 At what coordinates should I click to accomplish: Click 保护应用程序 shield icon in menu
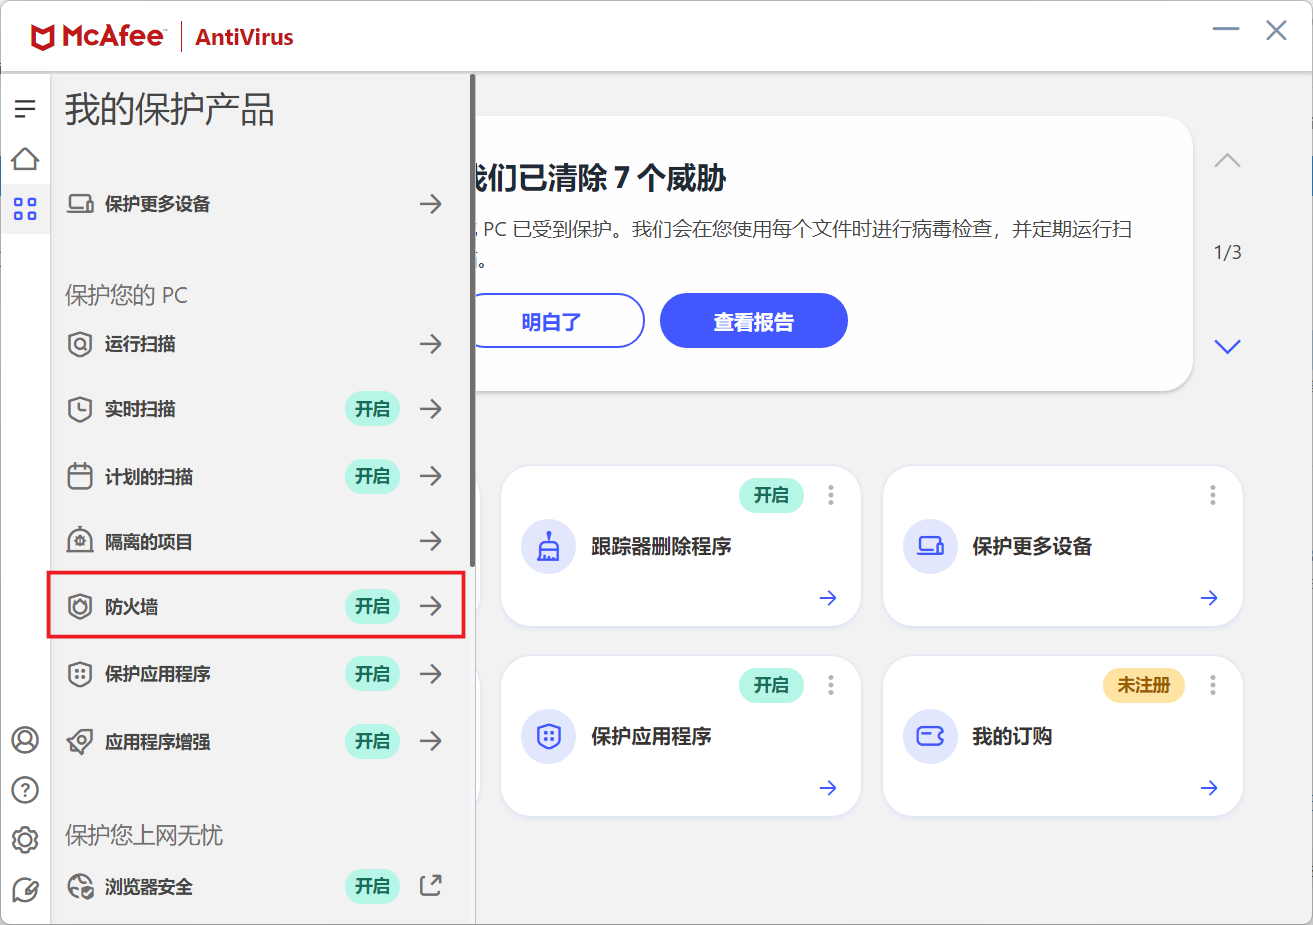pyautogui.click(x=80, y=674)
